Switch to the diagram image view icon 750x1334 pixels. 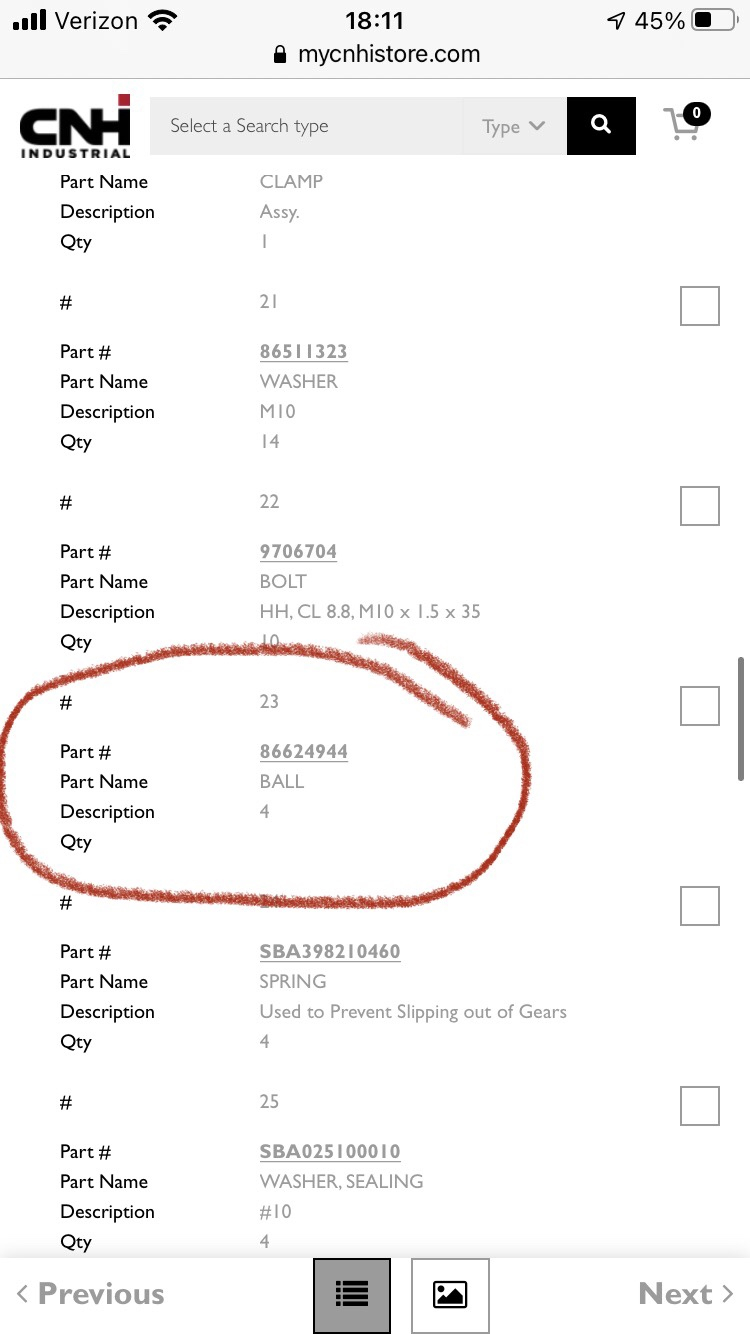coord(450,1295)
